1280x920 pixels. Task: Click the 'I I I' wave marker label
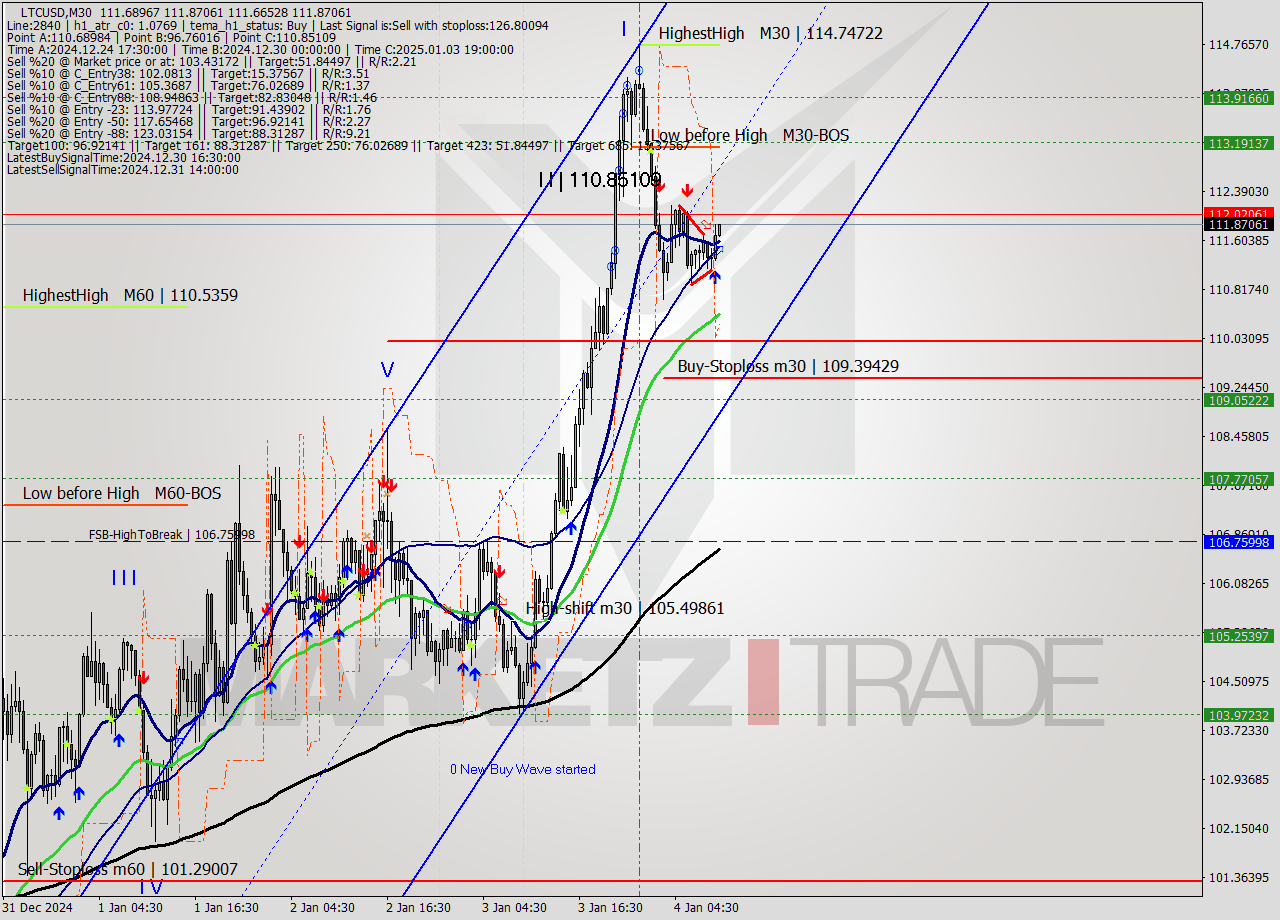(x=124, y=577)
